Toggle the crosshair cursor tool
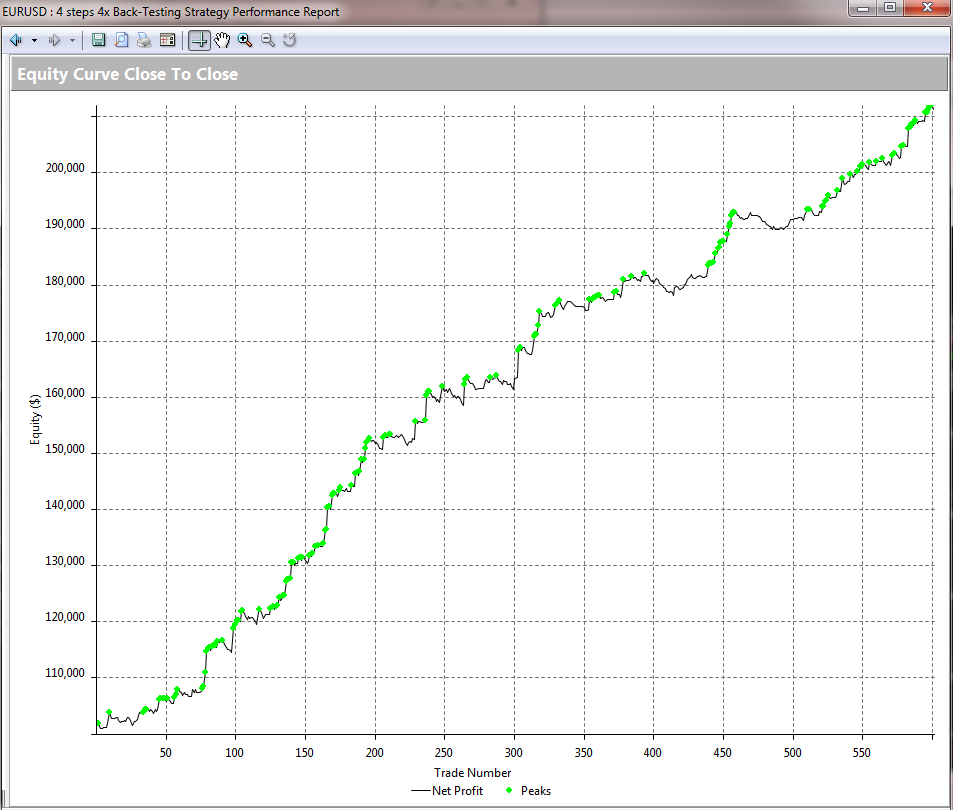The image size is (953, 810). [x=199, y=40]
